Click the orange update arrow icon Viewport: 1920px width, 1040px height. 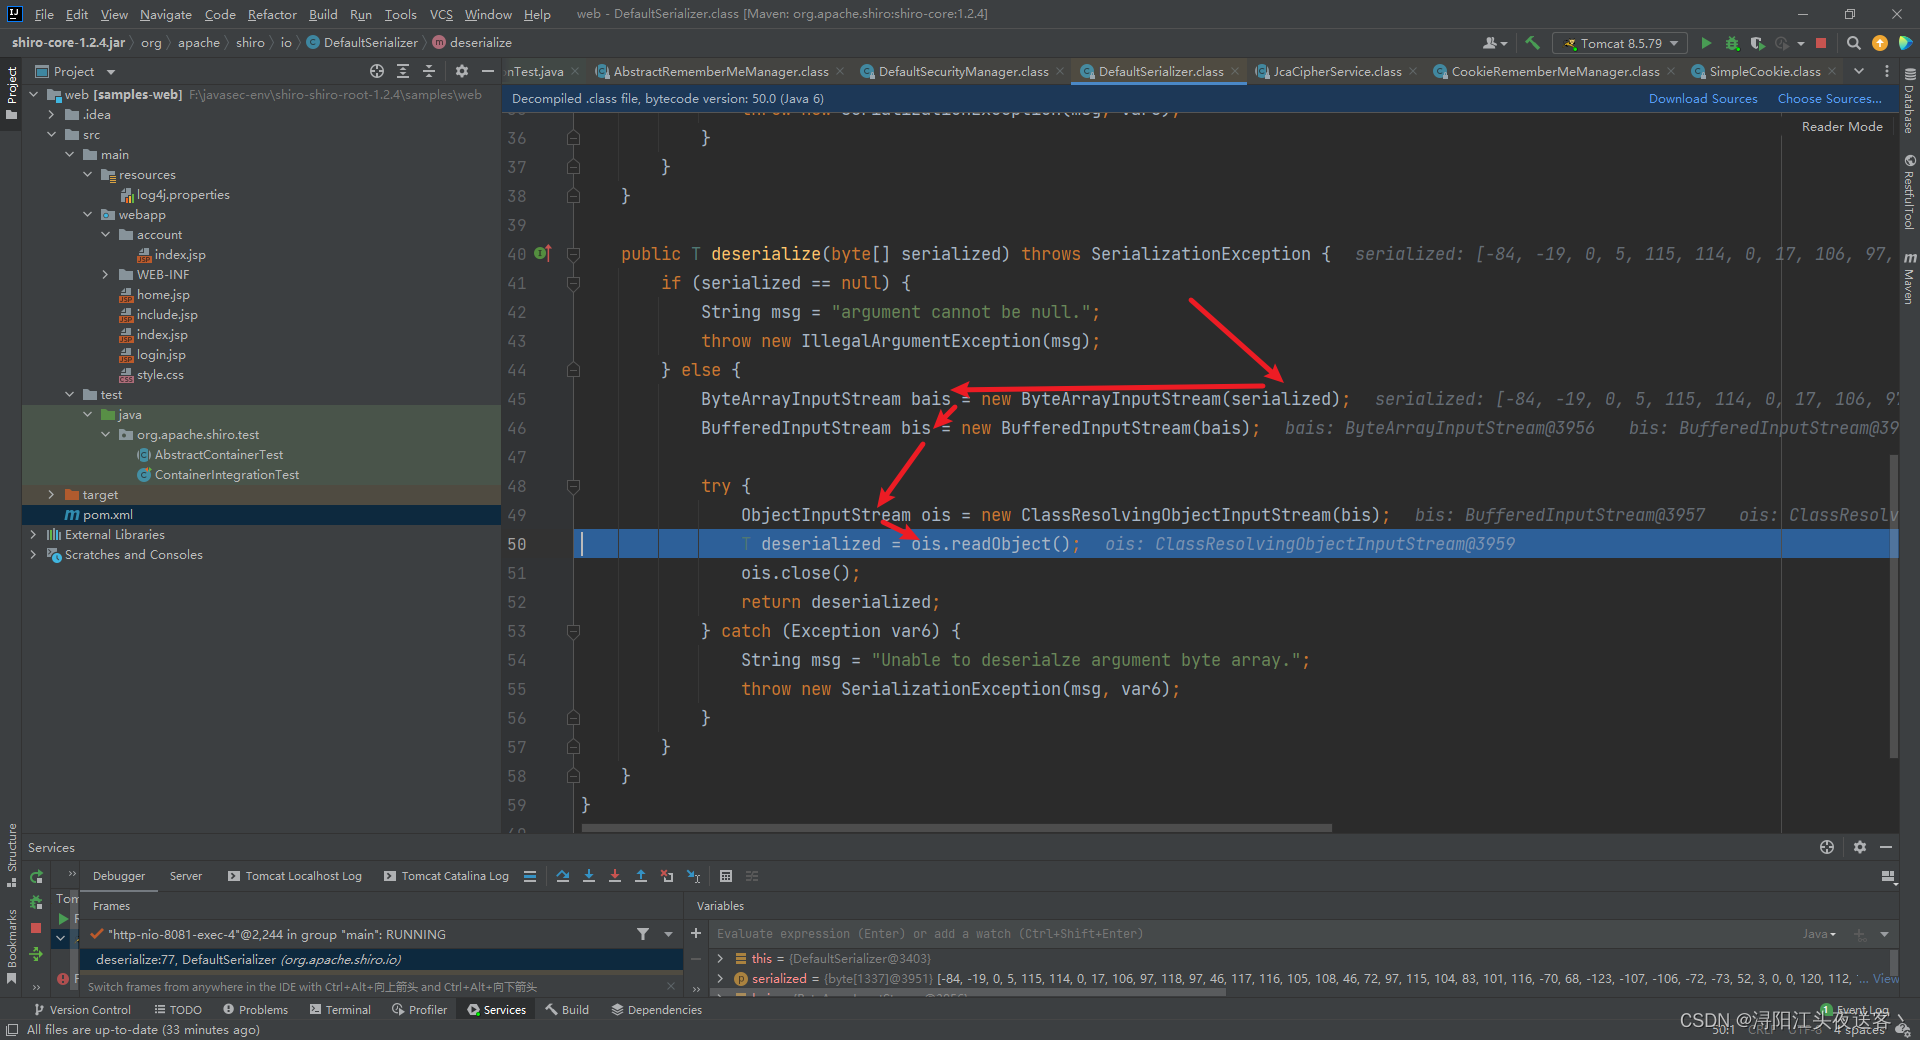click(1879, 43)
